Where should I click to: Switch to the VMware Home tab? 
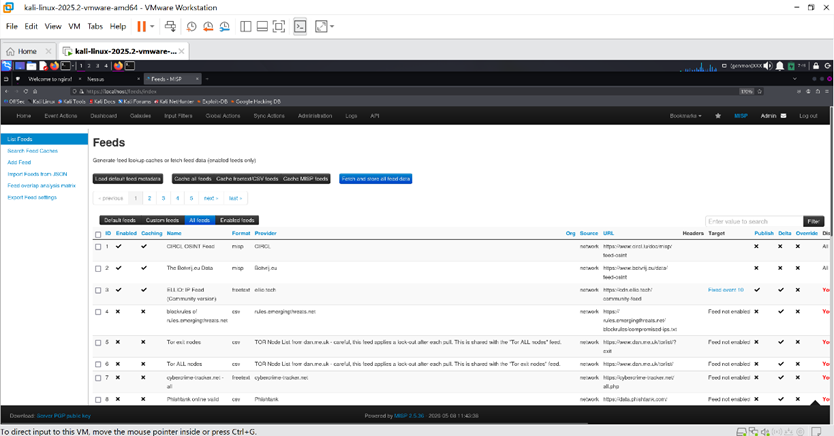point(27,51)
